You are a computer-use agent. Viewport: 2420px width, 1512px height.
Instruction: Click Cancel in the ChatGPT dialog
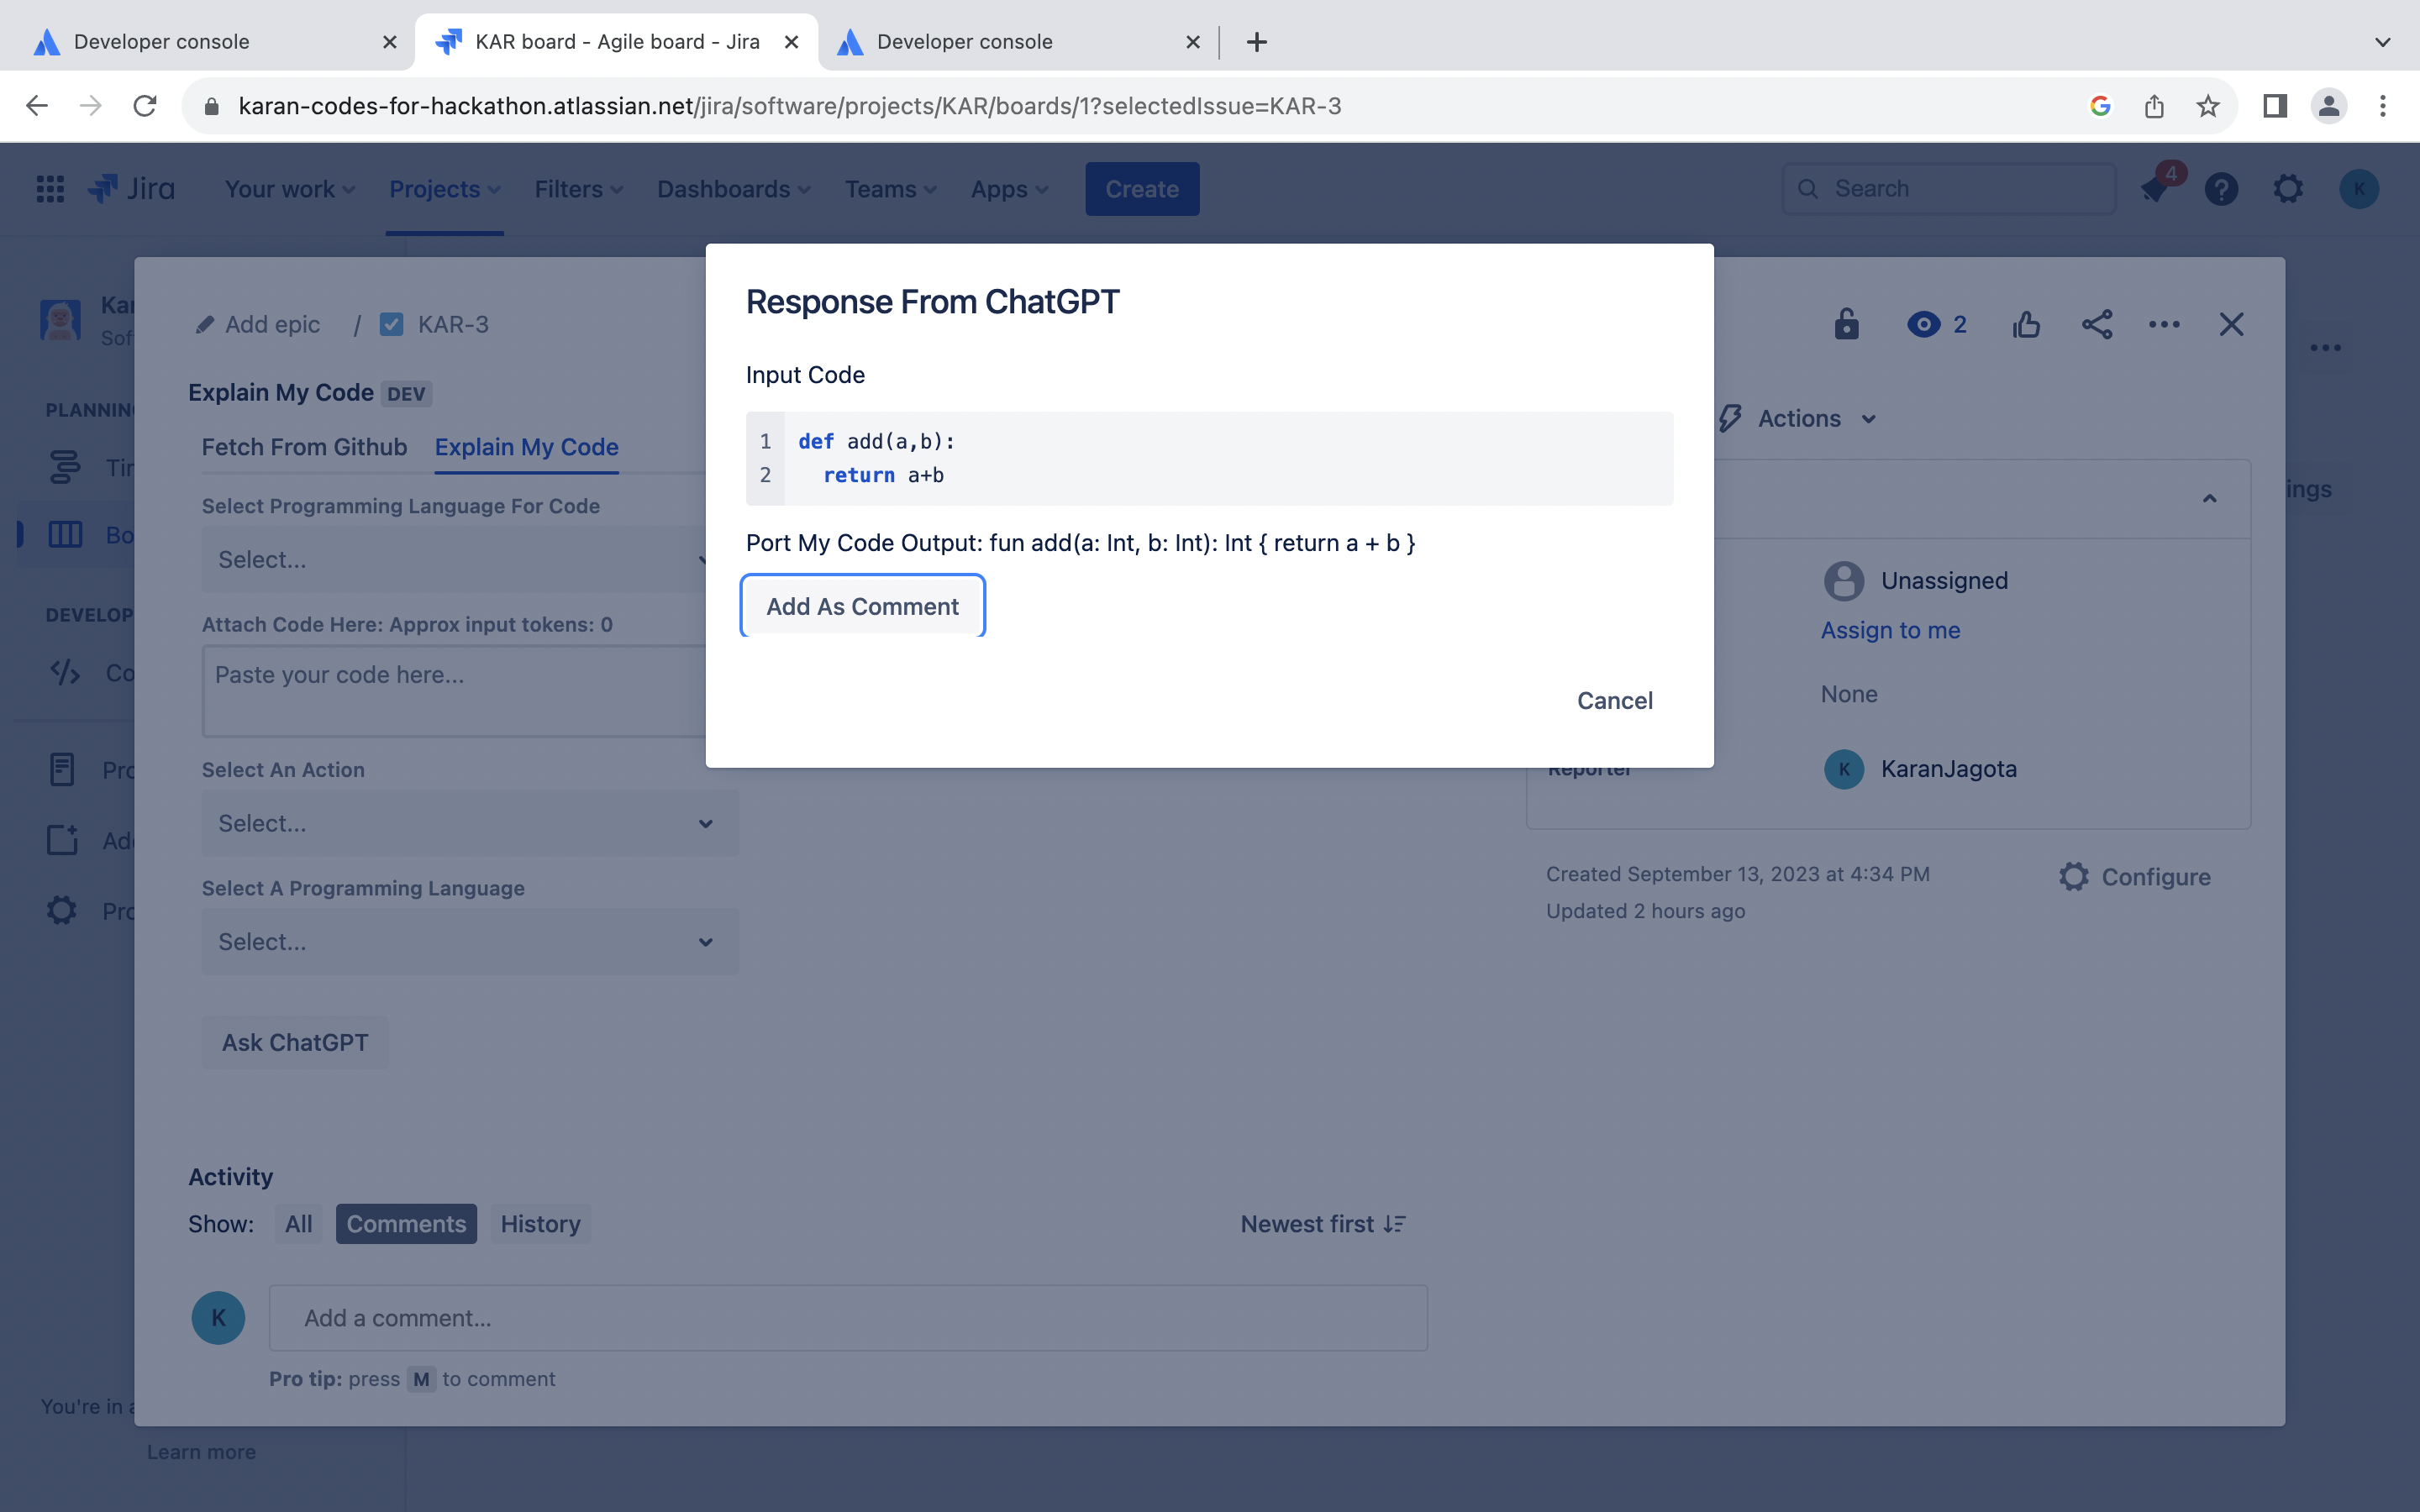click(x=1614, y=700)
